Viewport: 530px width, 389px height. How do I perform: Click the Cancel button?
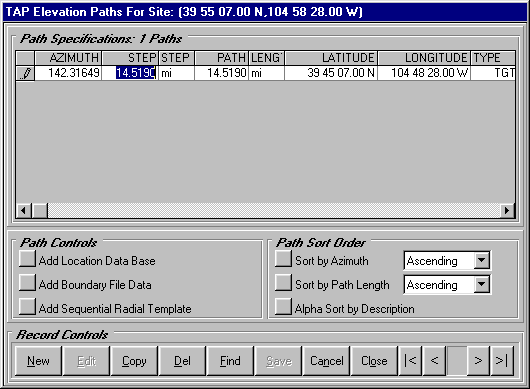327,361
